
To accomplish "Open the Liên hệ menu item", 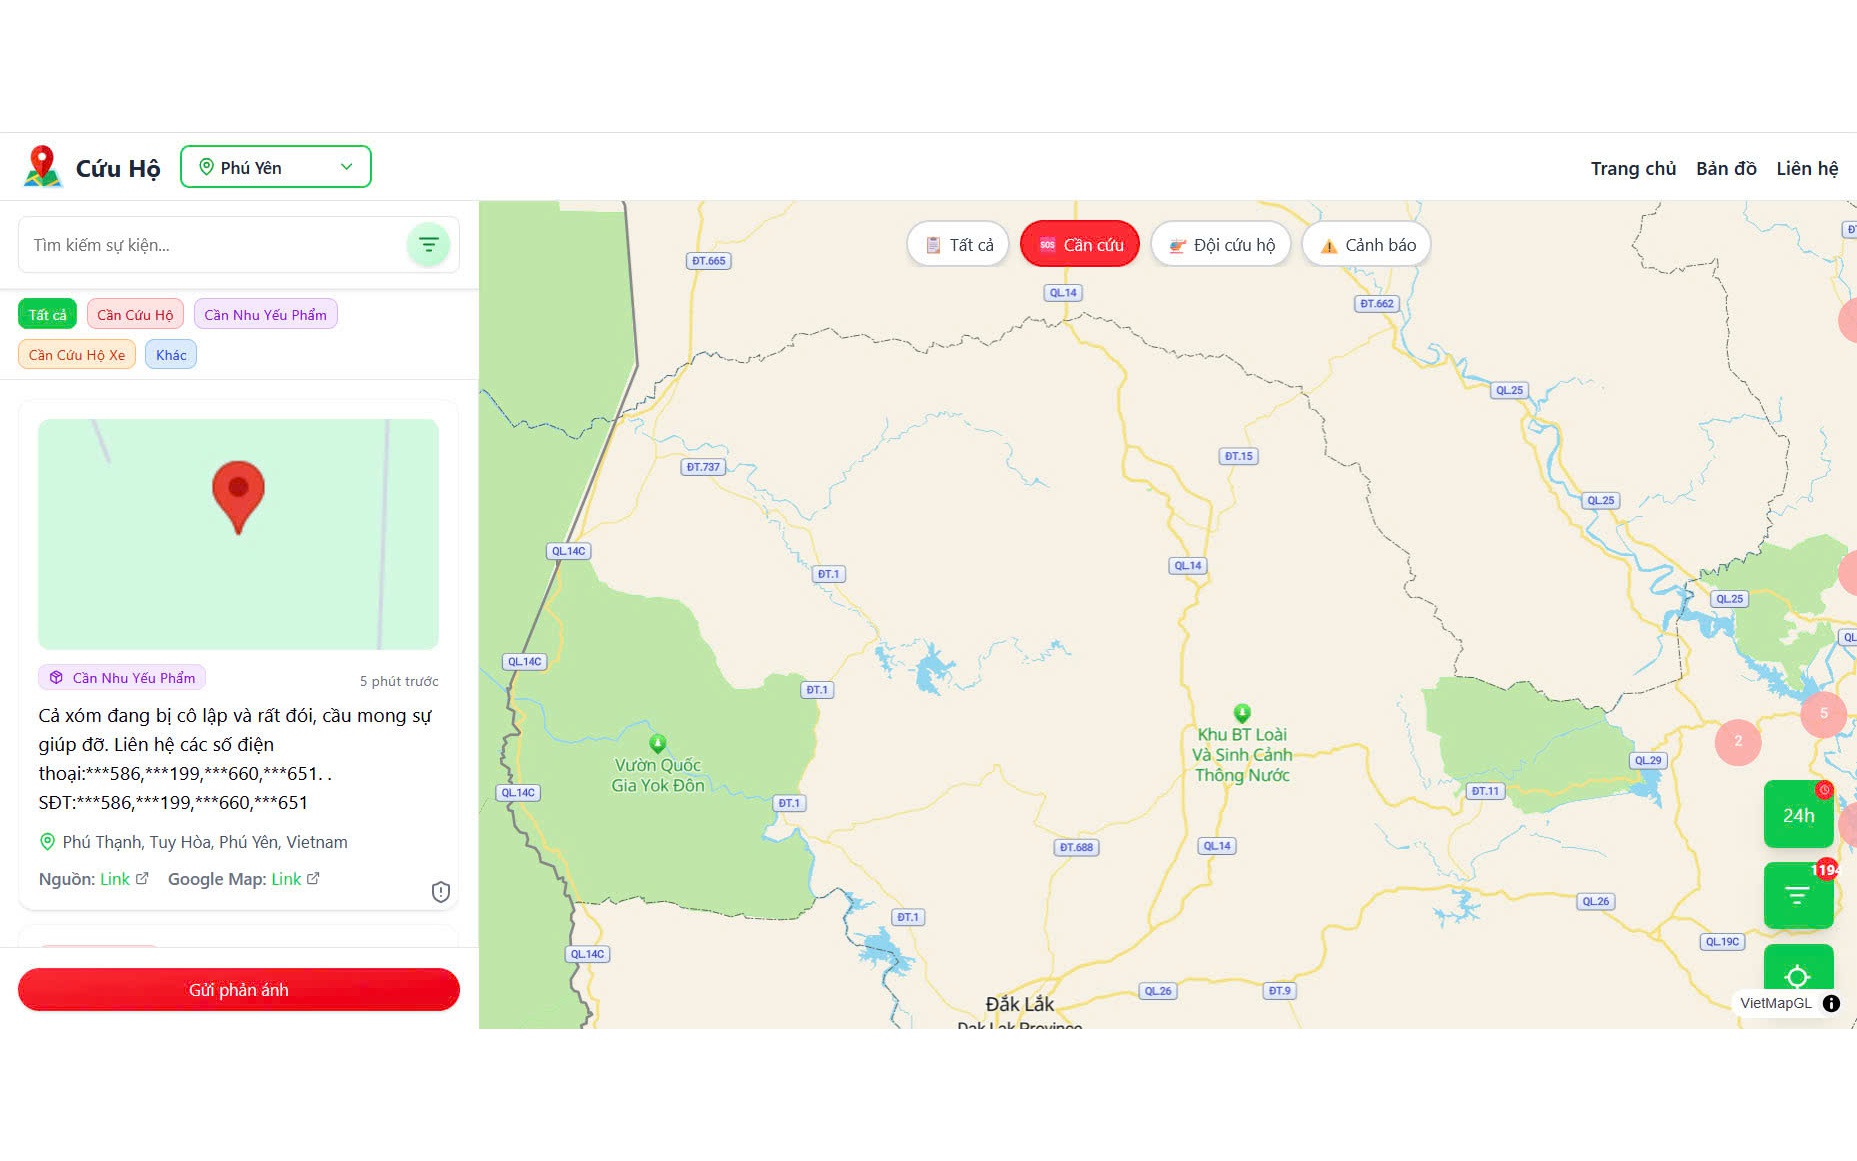I will 1807,168.
